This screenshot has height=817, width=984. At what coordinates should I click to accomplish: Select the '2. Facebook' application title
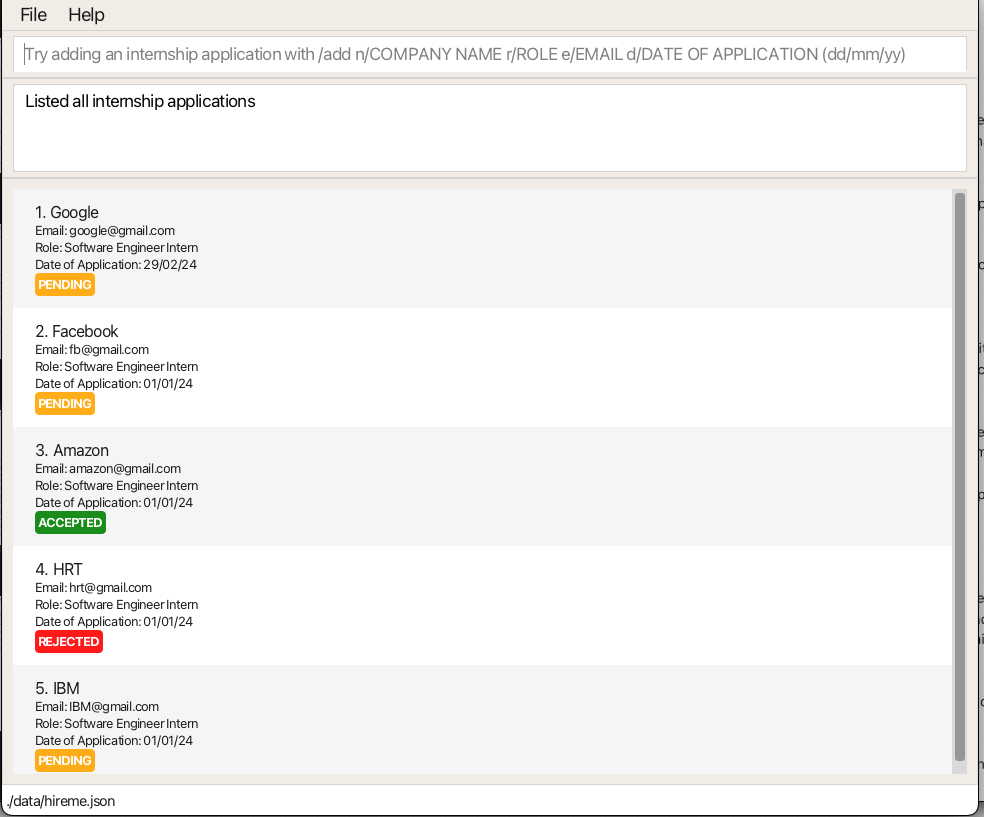[x=77, y=331]
